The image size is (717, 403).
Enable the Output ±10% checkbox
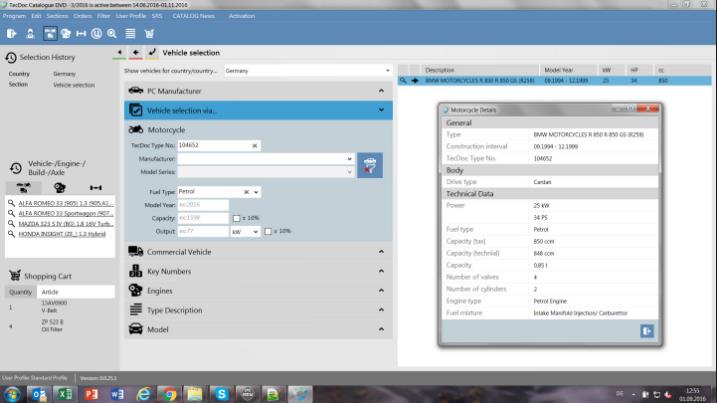(x=269, y=231)
